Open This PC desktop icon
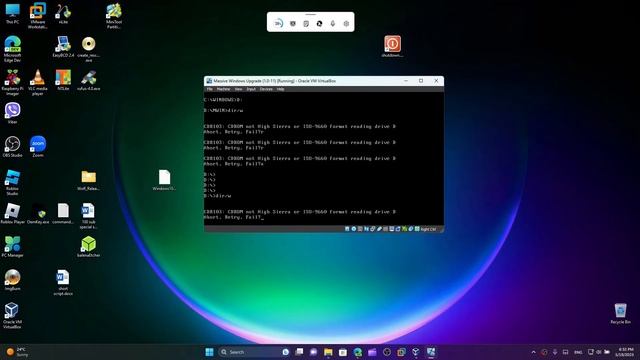 (12, 13)
